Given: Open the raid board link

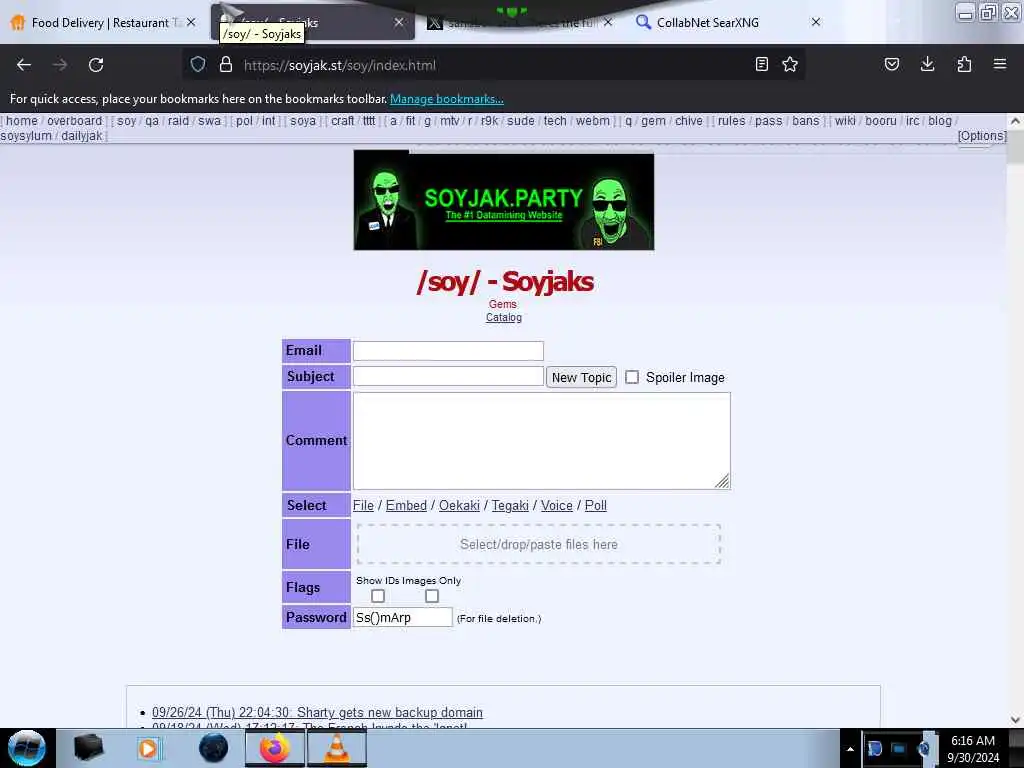Looking at the screenshot, I should (x=178, y=121).
